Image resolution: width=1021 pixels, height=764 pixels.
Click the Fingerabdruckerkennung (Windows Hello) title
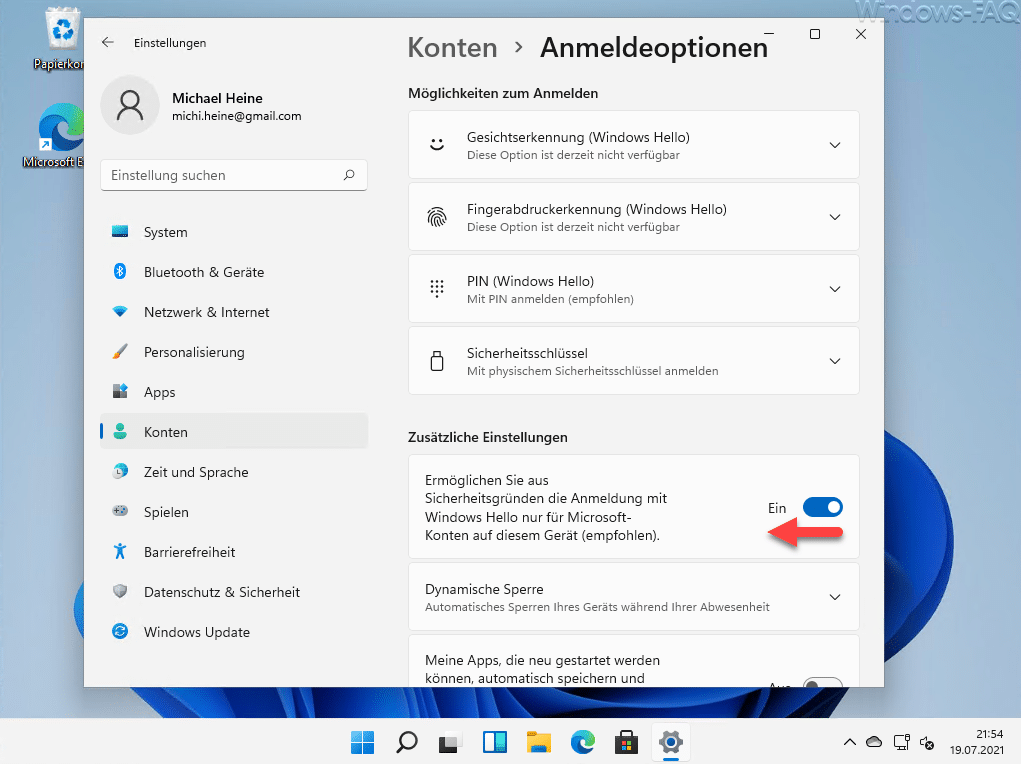(596, 209)
